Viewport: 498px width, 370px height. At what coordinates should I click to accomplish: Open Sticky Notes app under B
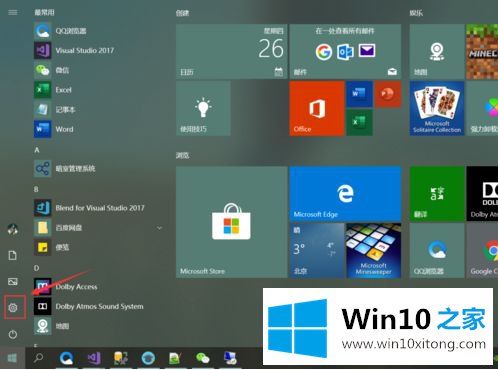(x=97, y=247)
